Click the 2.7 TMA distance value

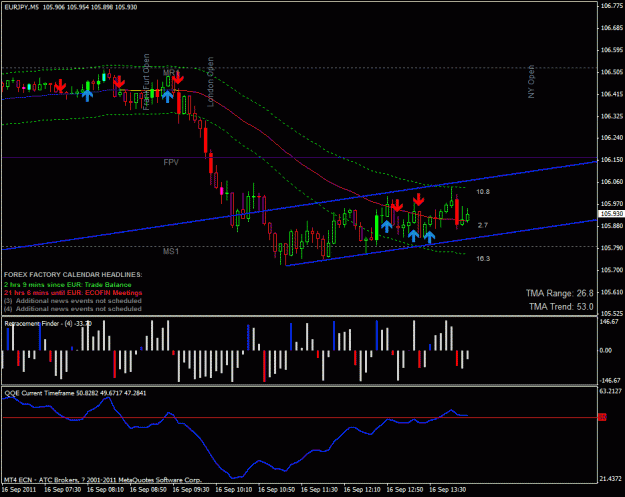click(483, 225)
